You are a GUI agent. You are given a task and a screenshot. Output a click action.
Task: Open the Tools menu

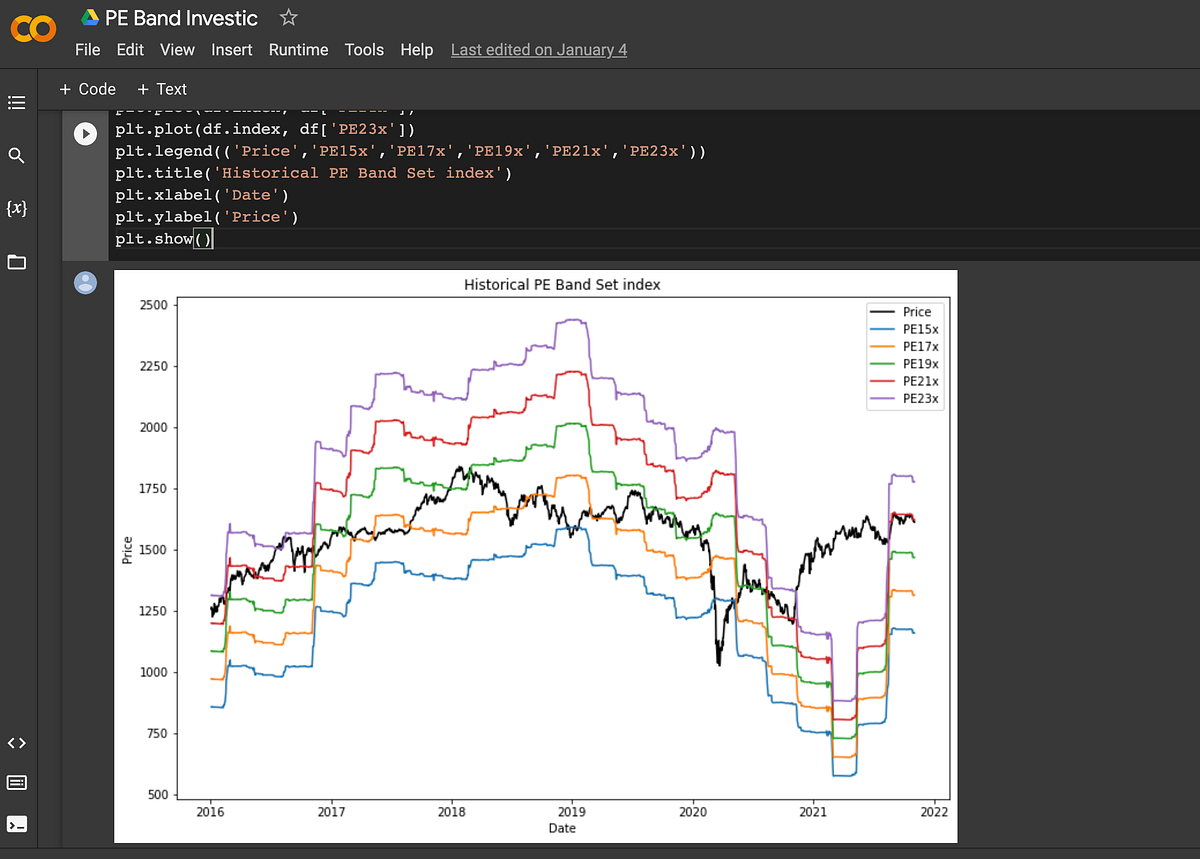364,49
